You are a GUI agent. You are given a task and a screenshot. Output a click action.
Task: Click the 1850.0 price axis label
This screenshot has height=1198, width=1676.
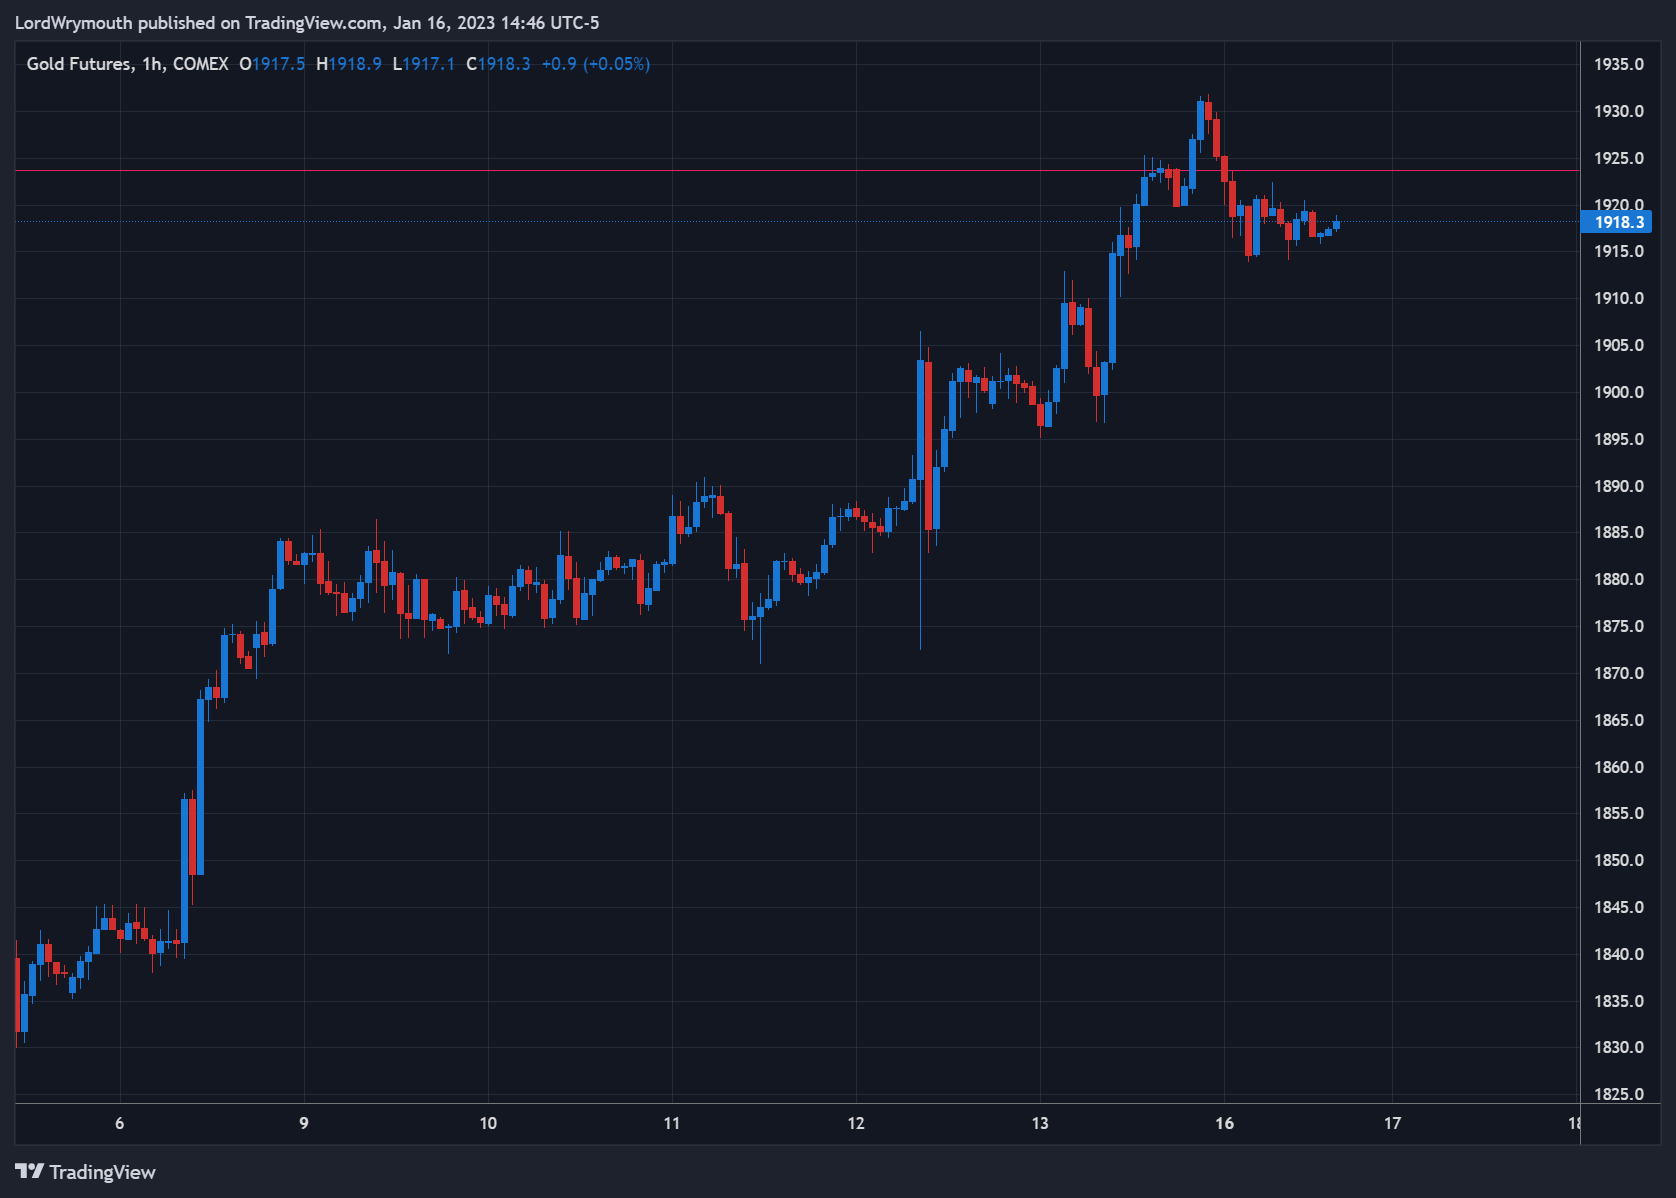click(x=1619, y=860)
